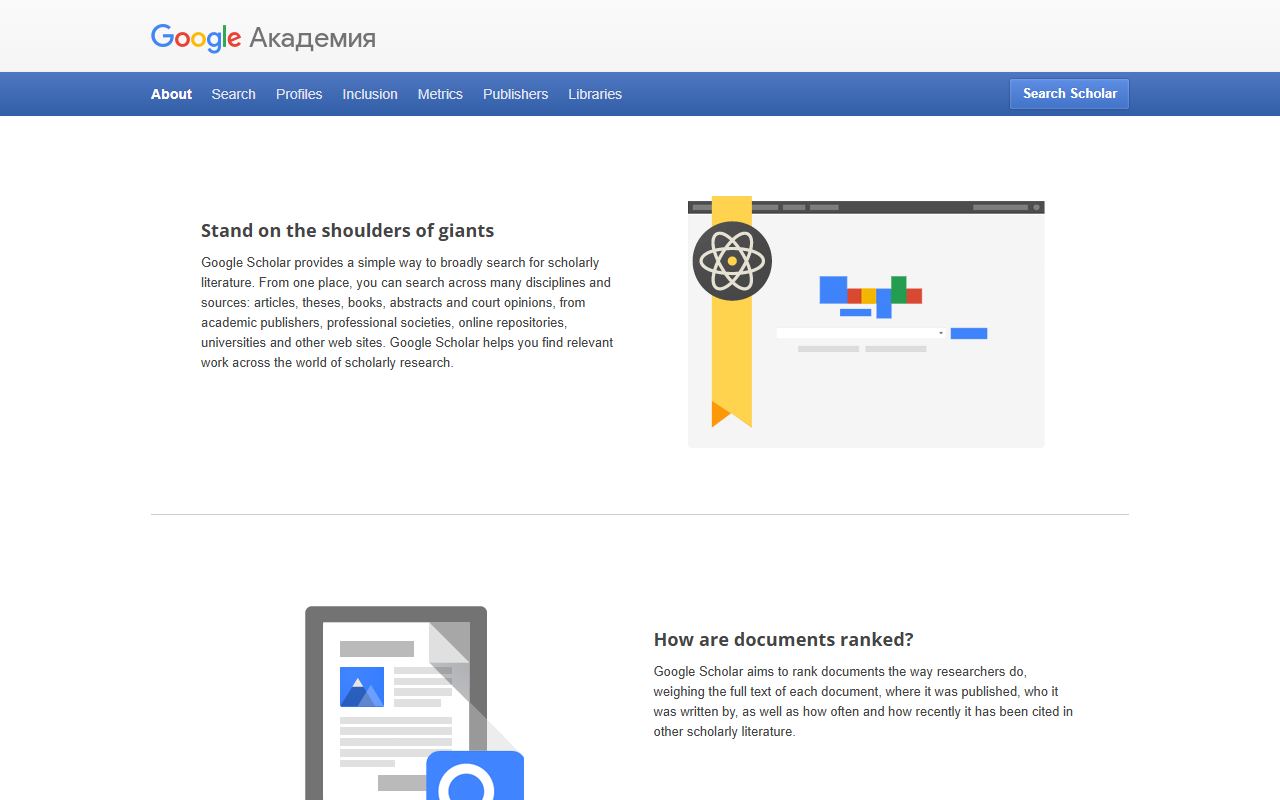Open the Profiles tab

tap(299, 94)
